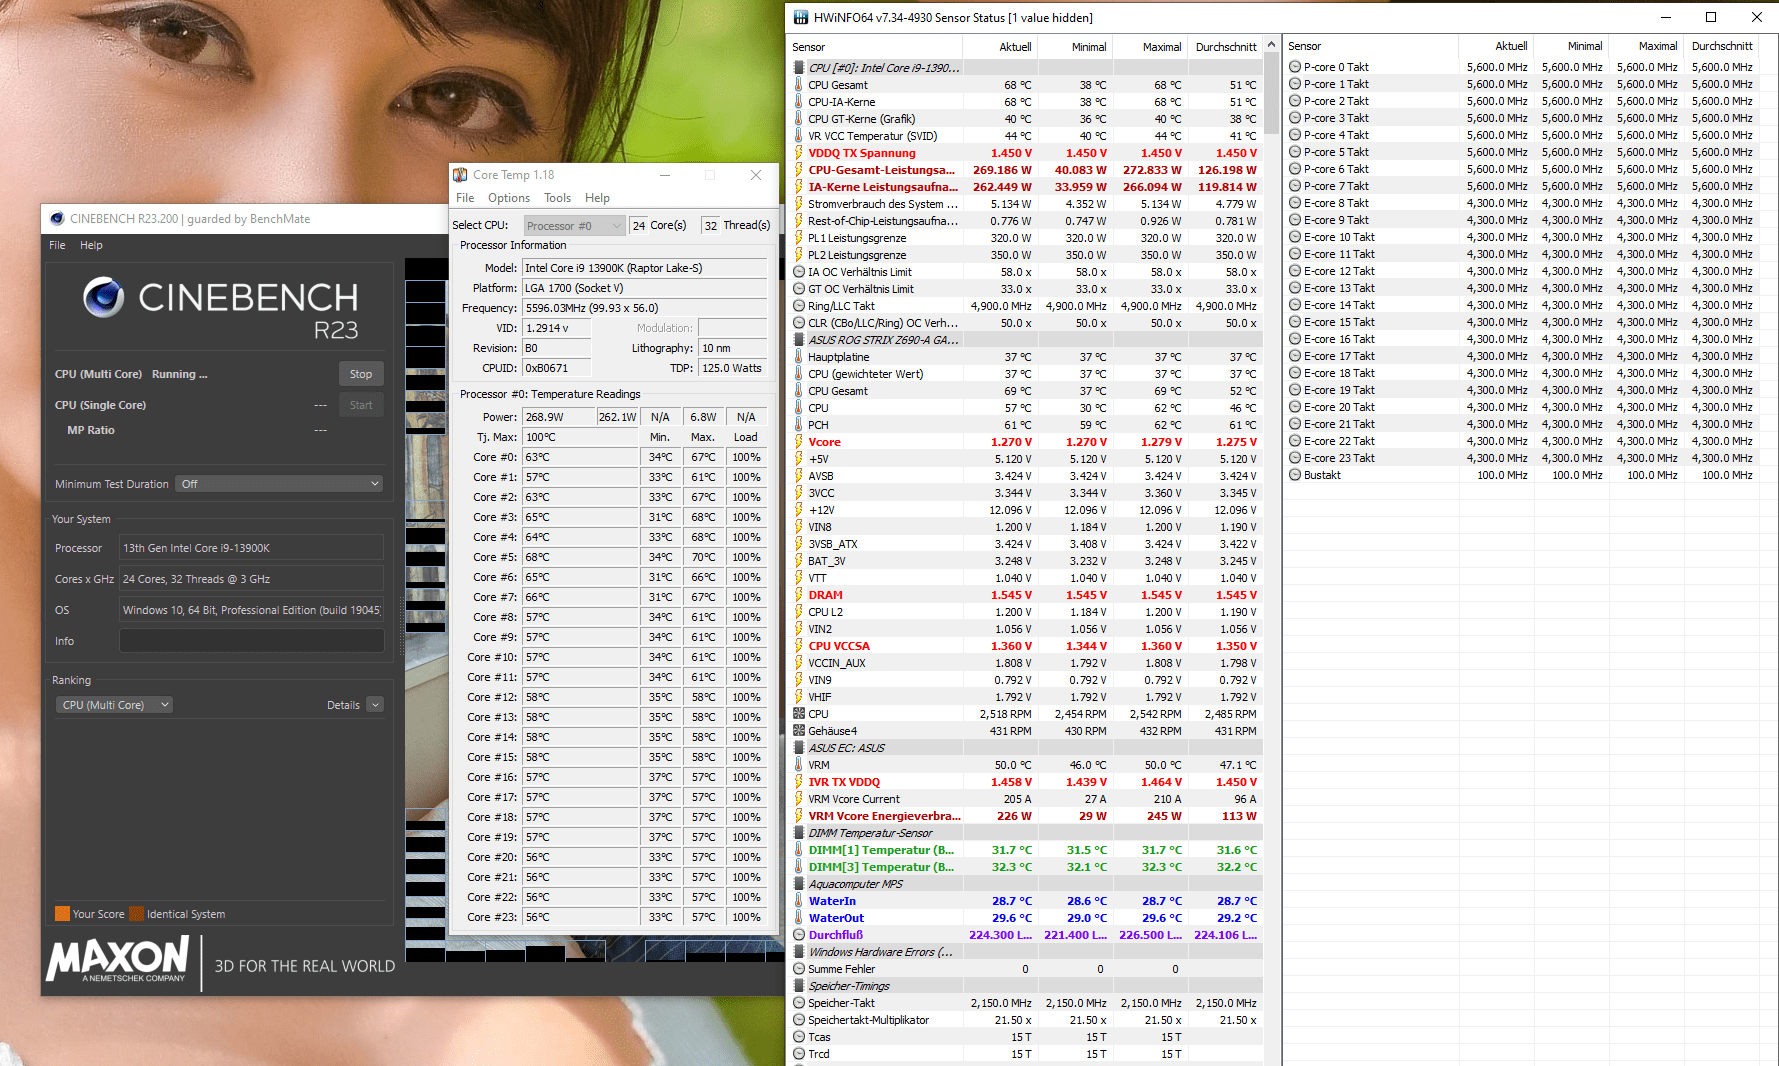Click the chip icon of ASUS ROG STRIX Z690-A group
1779x1066 pixels.
(799, 340)
